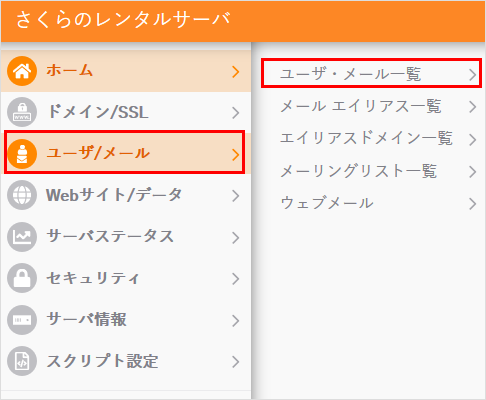Click the chevron beside ウェブメール
The width and height of the screenshot is (486, 400).
[x=472, y=204]
